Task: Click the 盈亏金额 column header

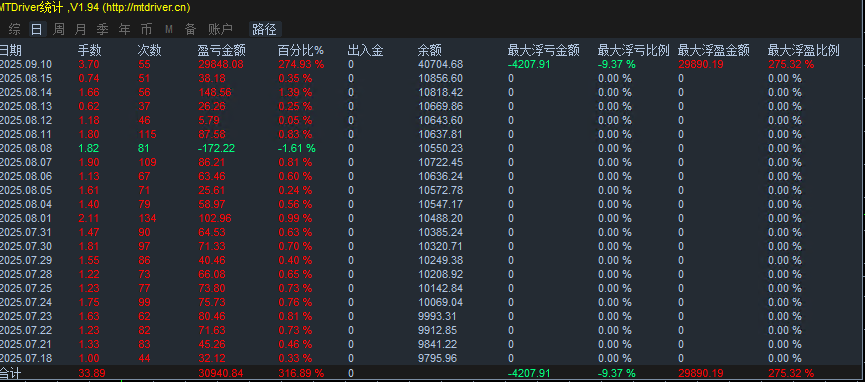Action: coord(222,51)
